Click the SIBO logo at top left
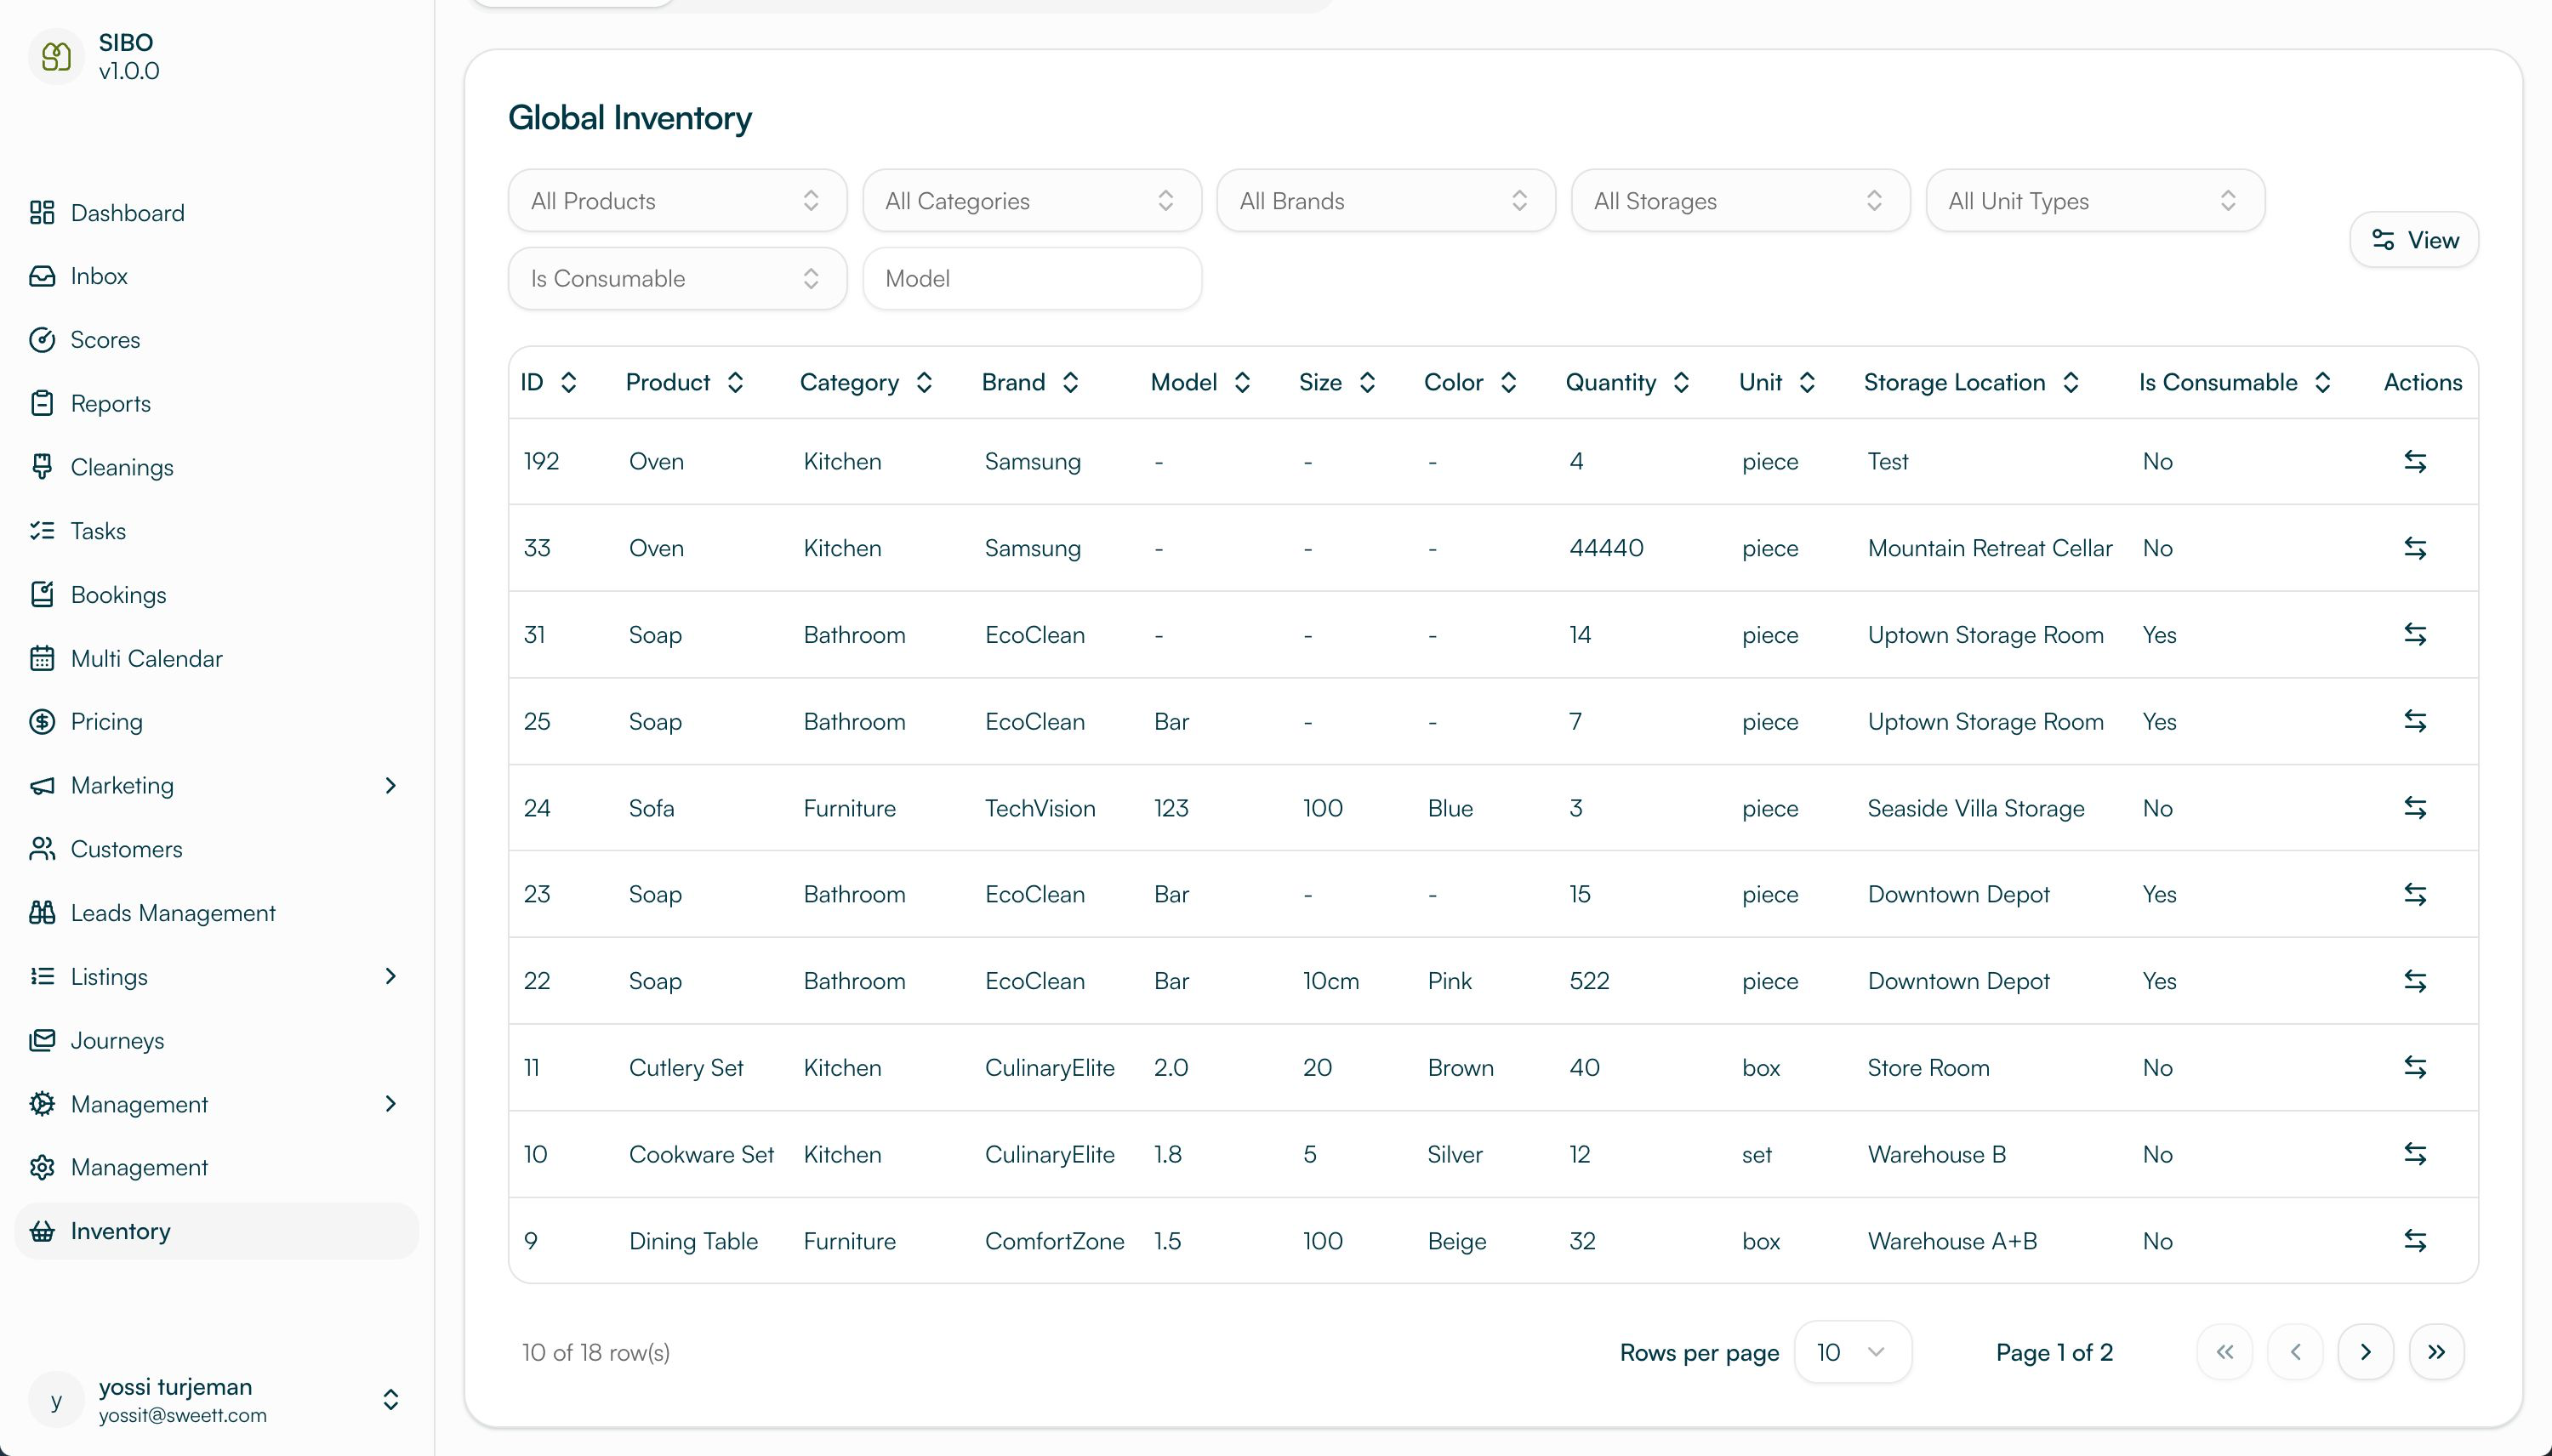Image resolution: width=2552 pixels, height=1456 pixels. coord(55,57)
